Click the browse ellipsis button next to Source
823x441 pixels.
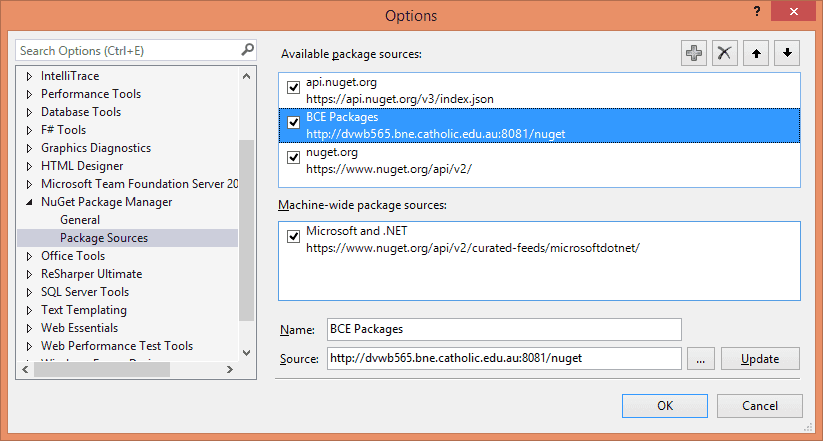[x=700, y=359]
